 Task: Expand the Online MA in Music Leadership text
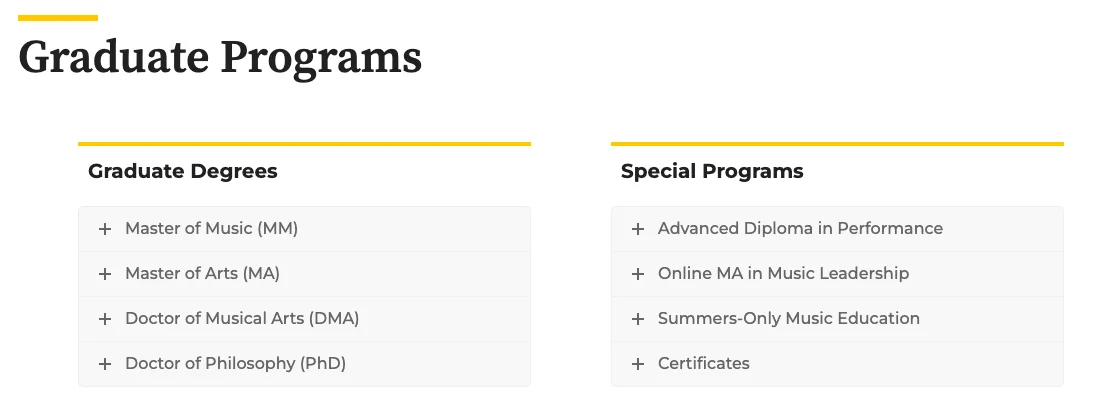coord(783,274)
